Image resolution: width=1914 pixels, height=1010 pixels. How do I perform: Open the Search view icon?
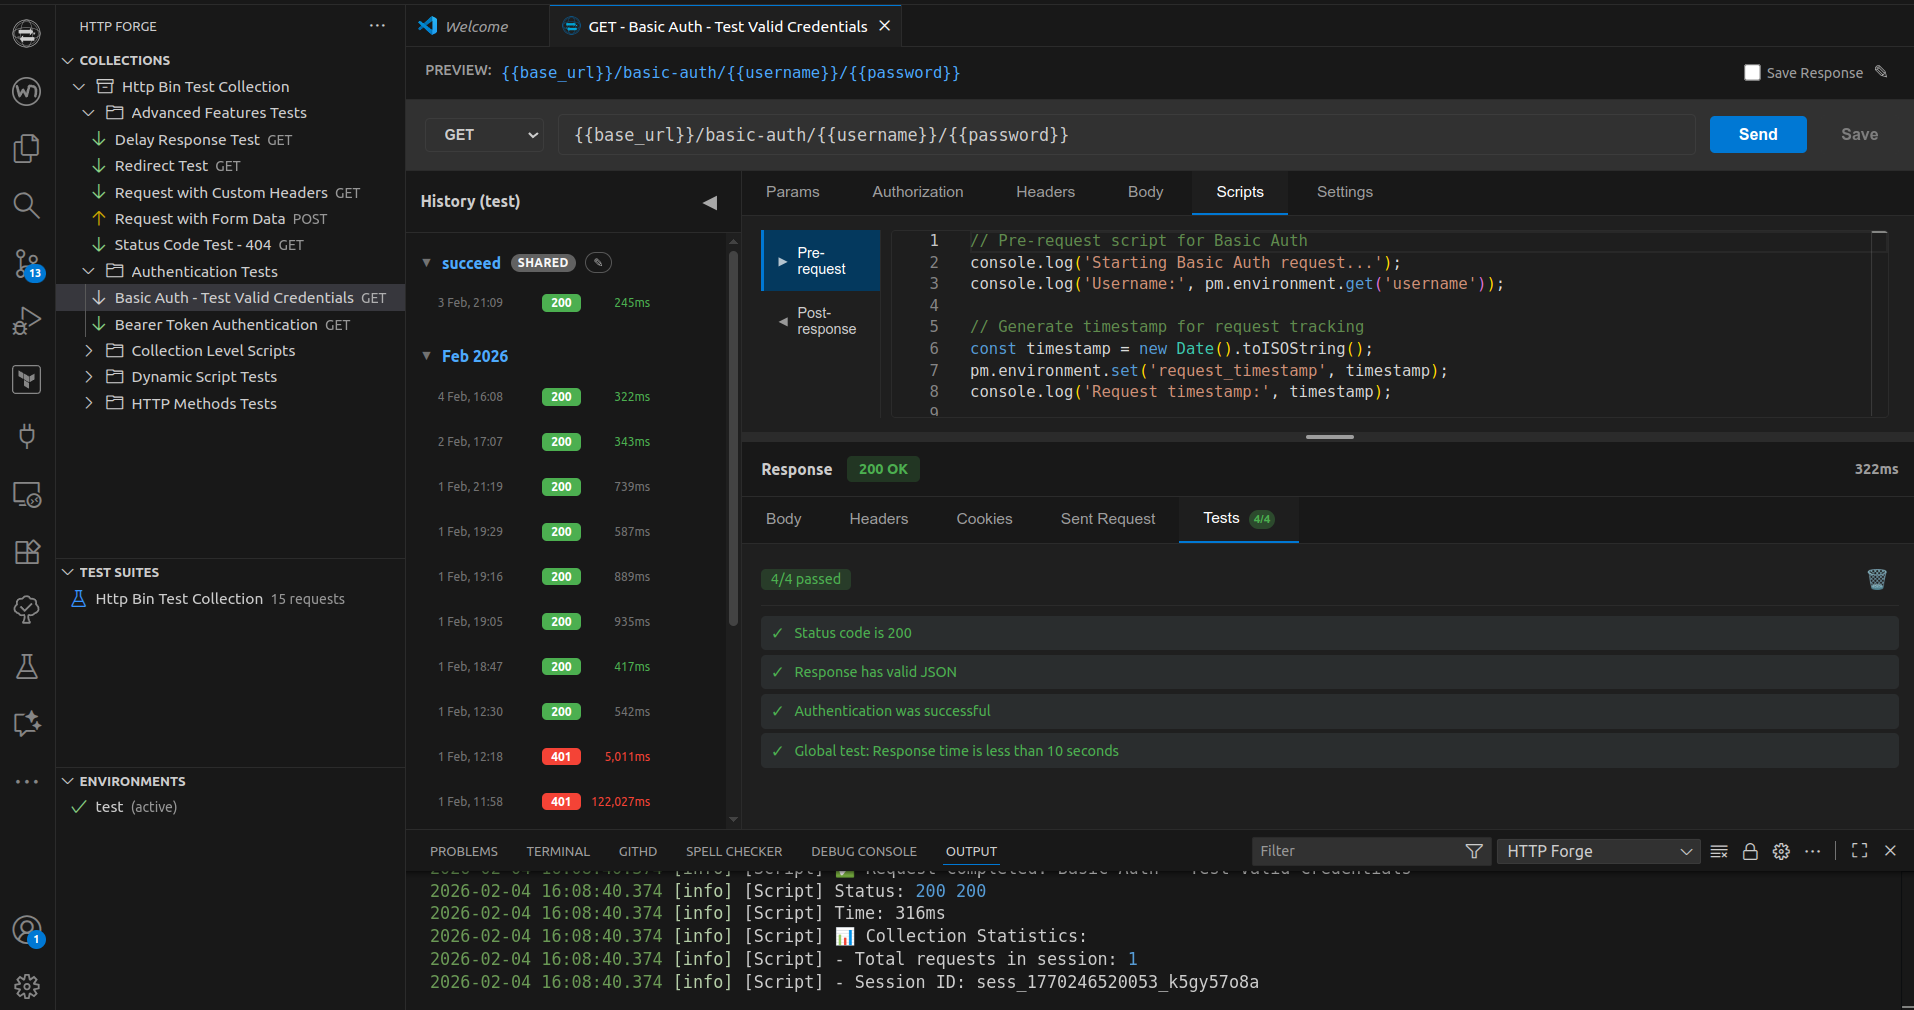(x=27, y=206)
